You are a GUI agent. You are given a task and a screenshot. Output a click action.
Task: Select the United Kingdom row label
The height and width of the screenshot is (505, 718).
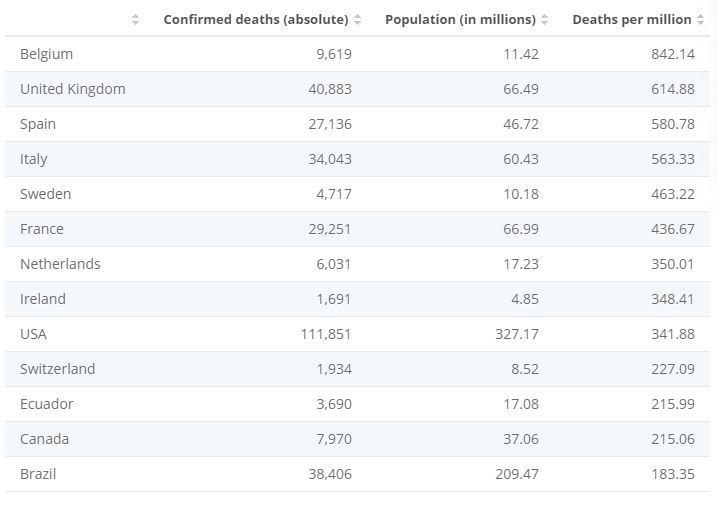pos(73,89)
